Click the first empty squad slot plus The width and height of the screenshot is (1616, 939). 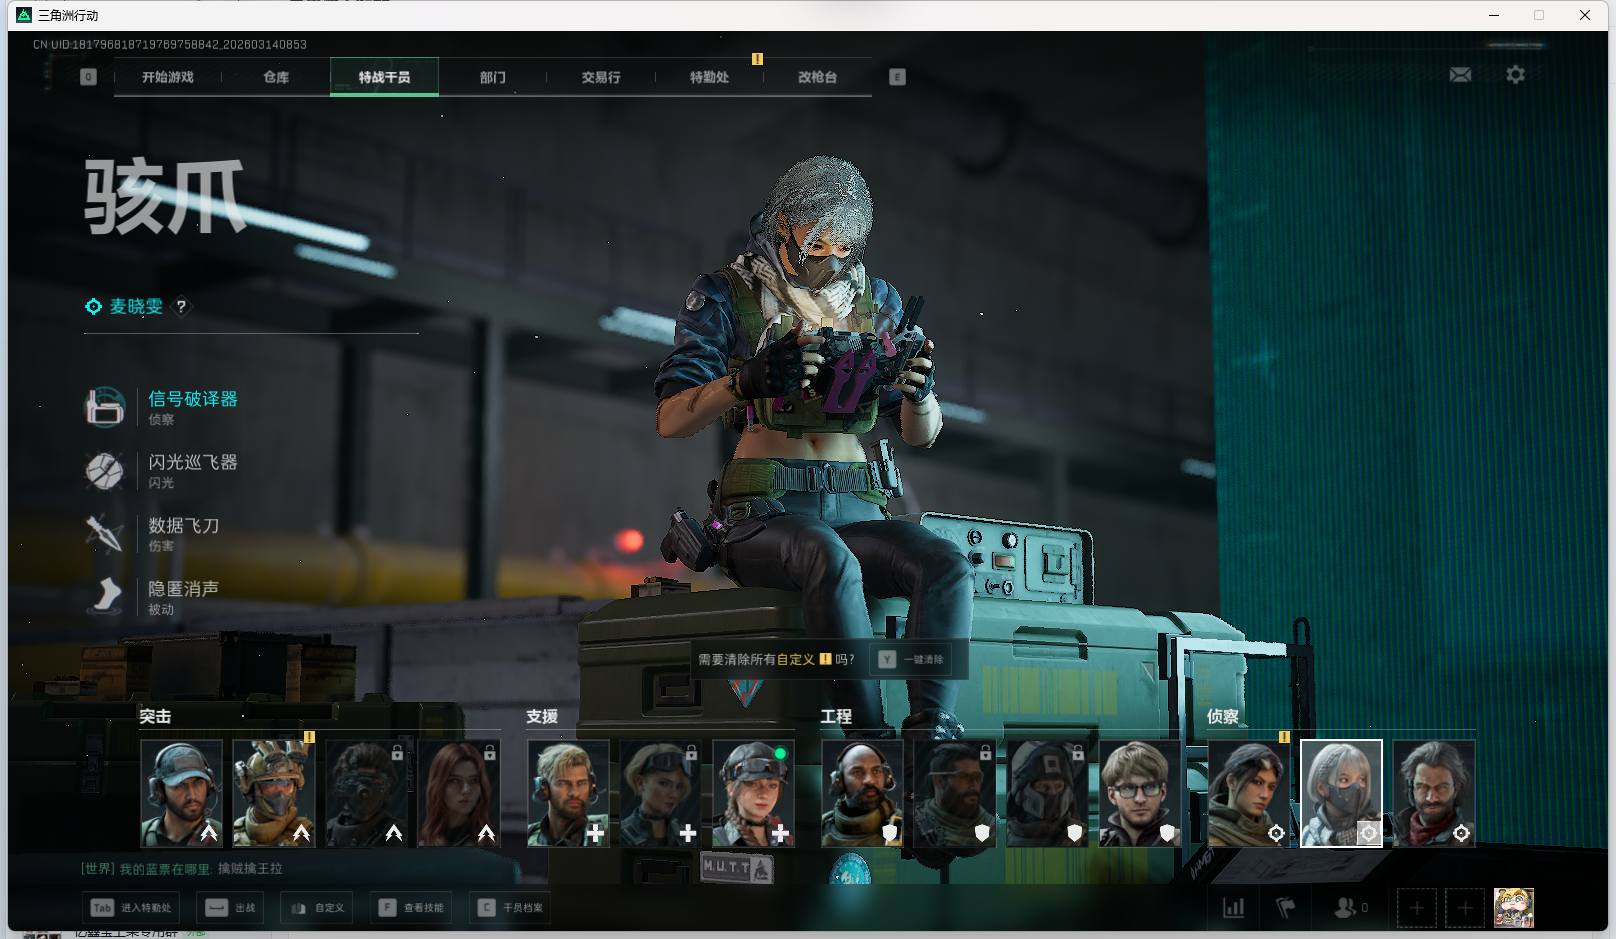coord(1416,907)
